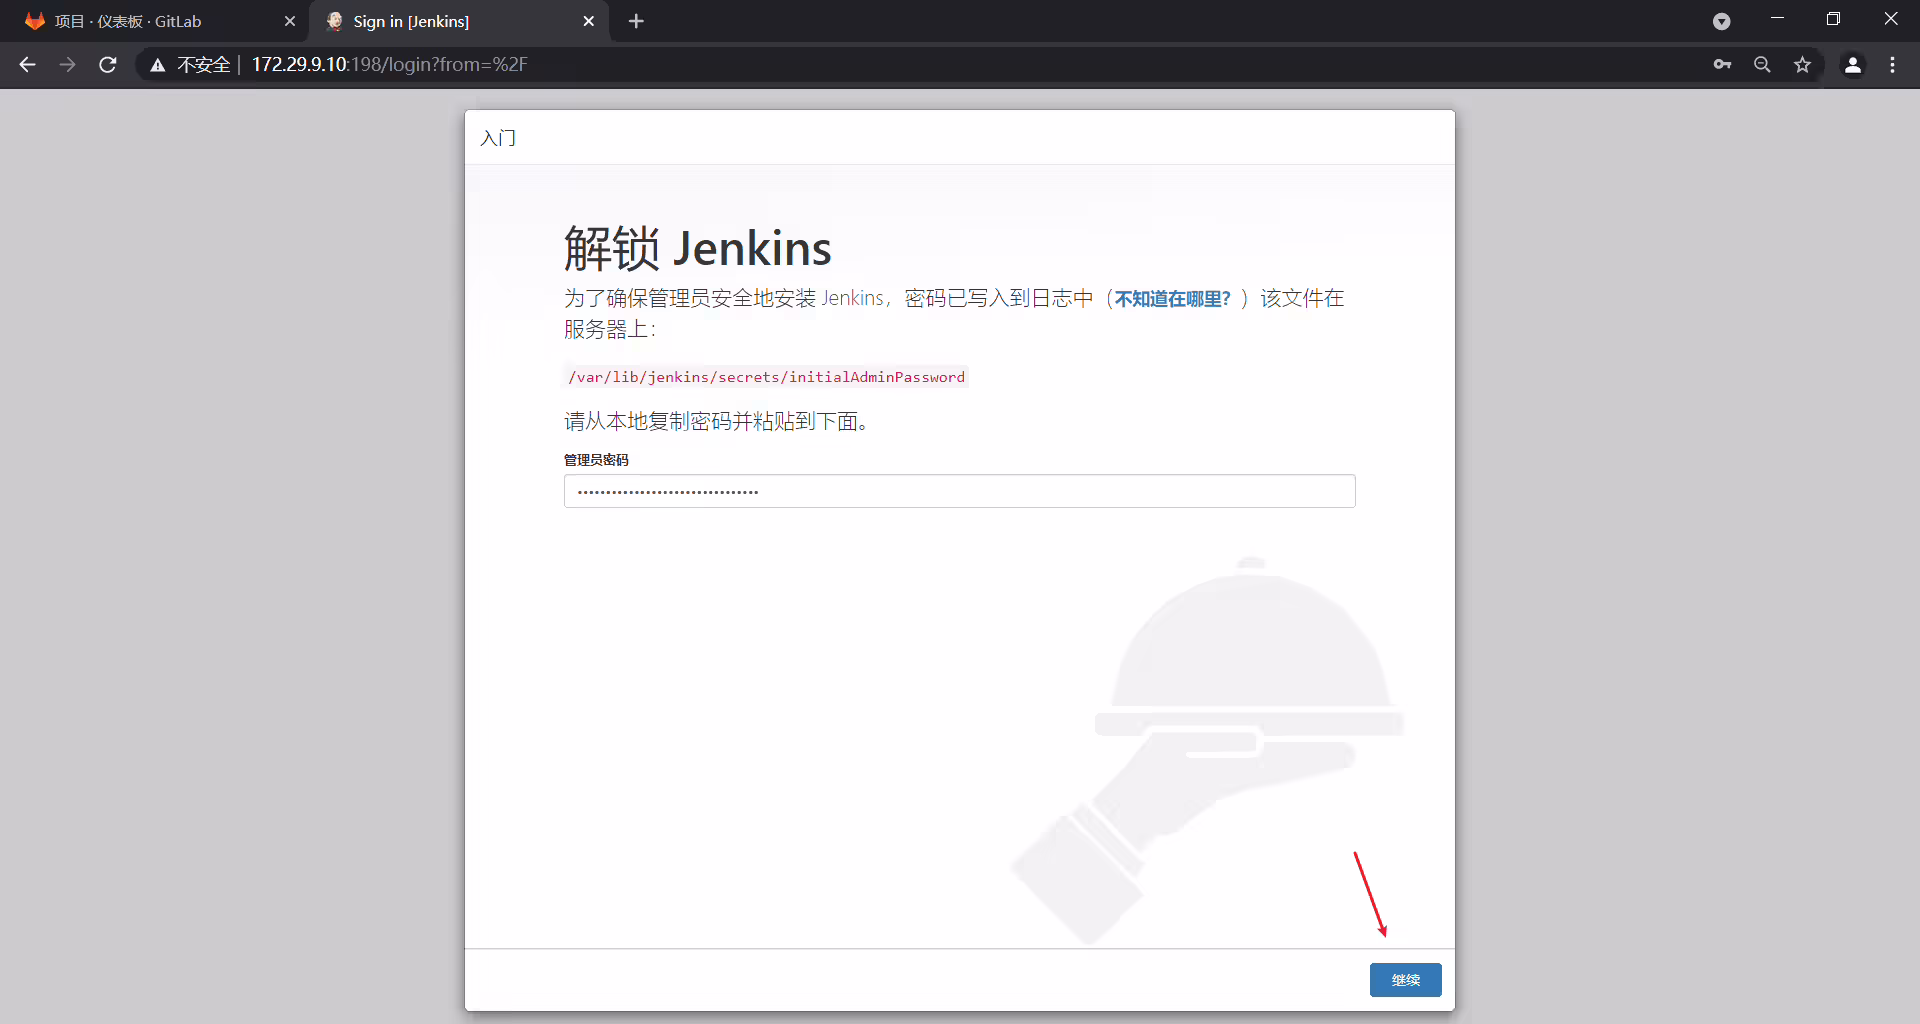Click the browser forward arrow
The width and height of the screenshot is (1920, 1024).
[67, 65]
